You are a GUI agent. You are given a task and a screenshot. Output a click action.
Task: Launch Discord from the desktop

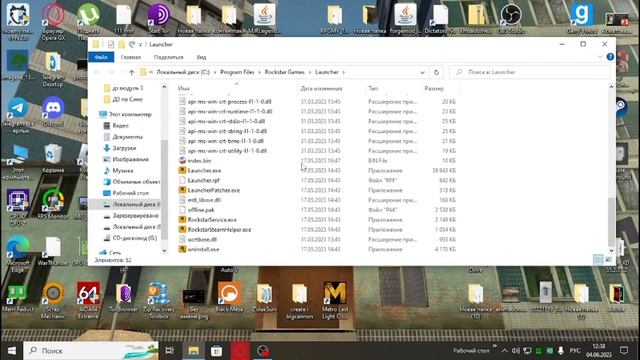tap(53, 111)
